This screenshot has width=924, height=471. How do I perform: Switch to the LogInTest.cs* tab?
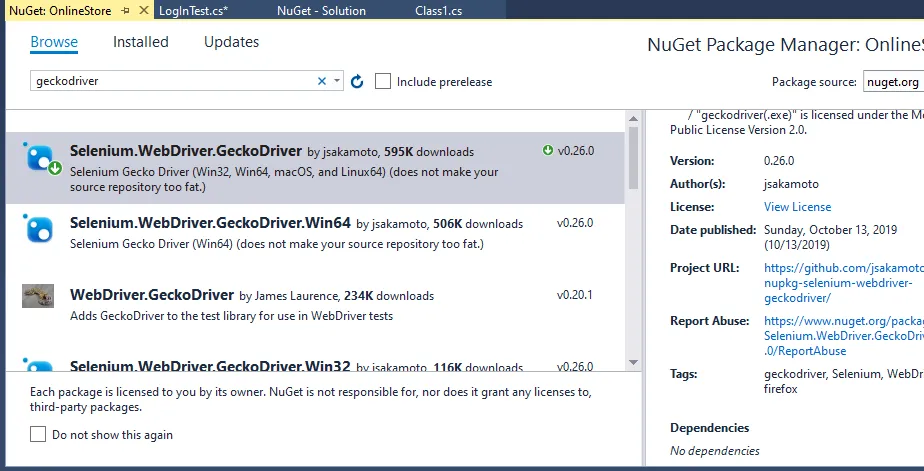pos(193,11)
